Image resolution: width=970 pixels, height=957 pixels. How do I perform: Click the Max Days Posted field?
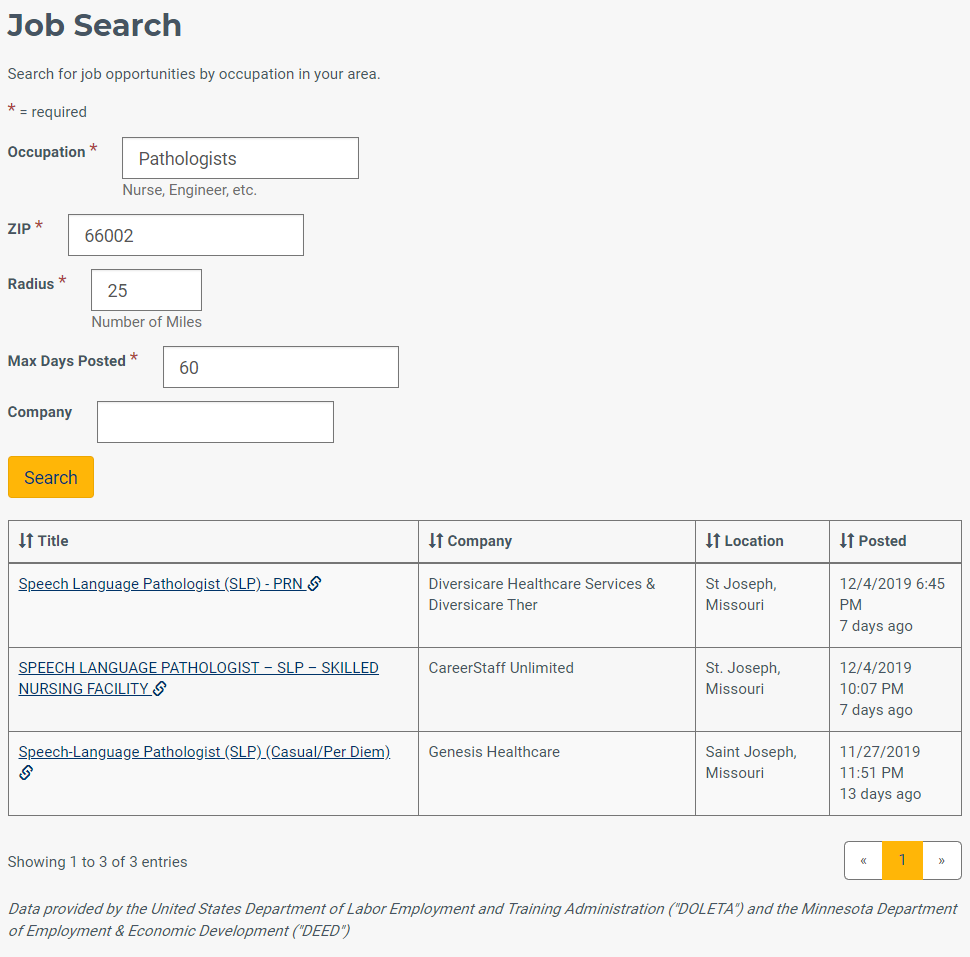pyautogui.click(x=281, y=367)
